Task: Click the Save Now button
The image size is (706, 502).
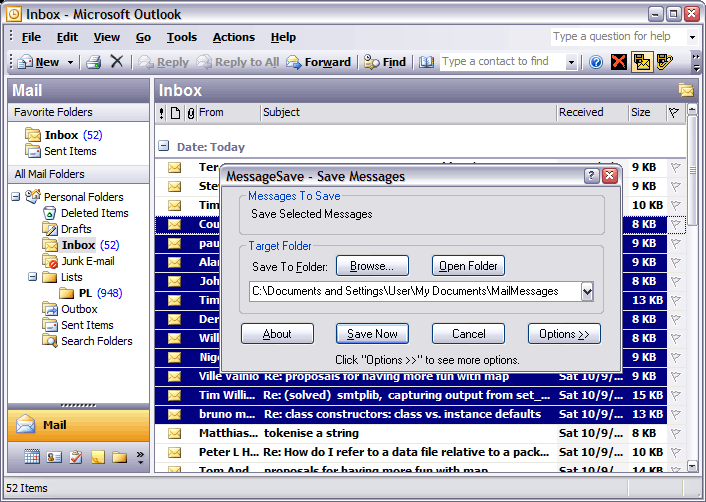Action: (372, 334)
